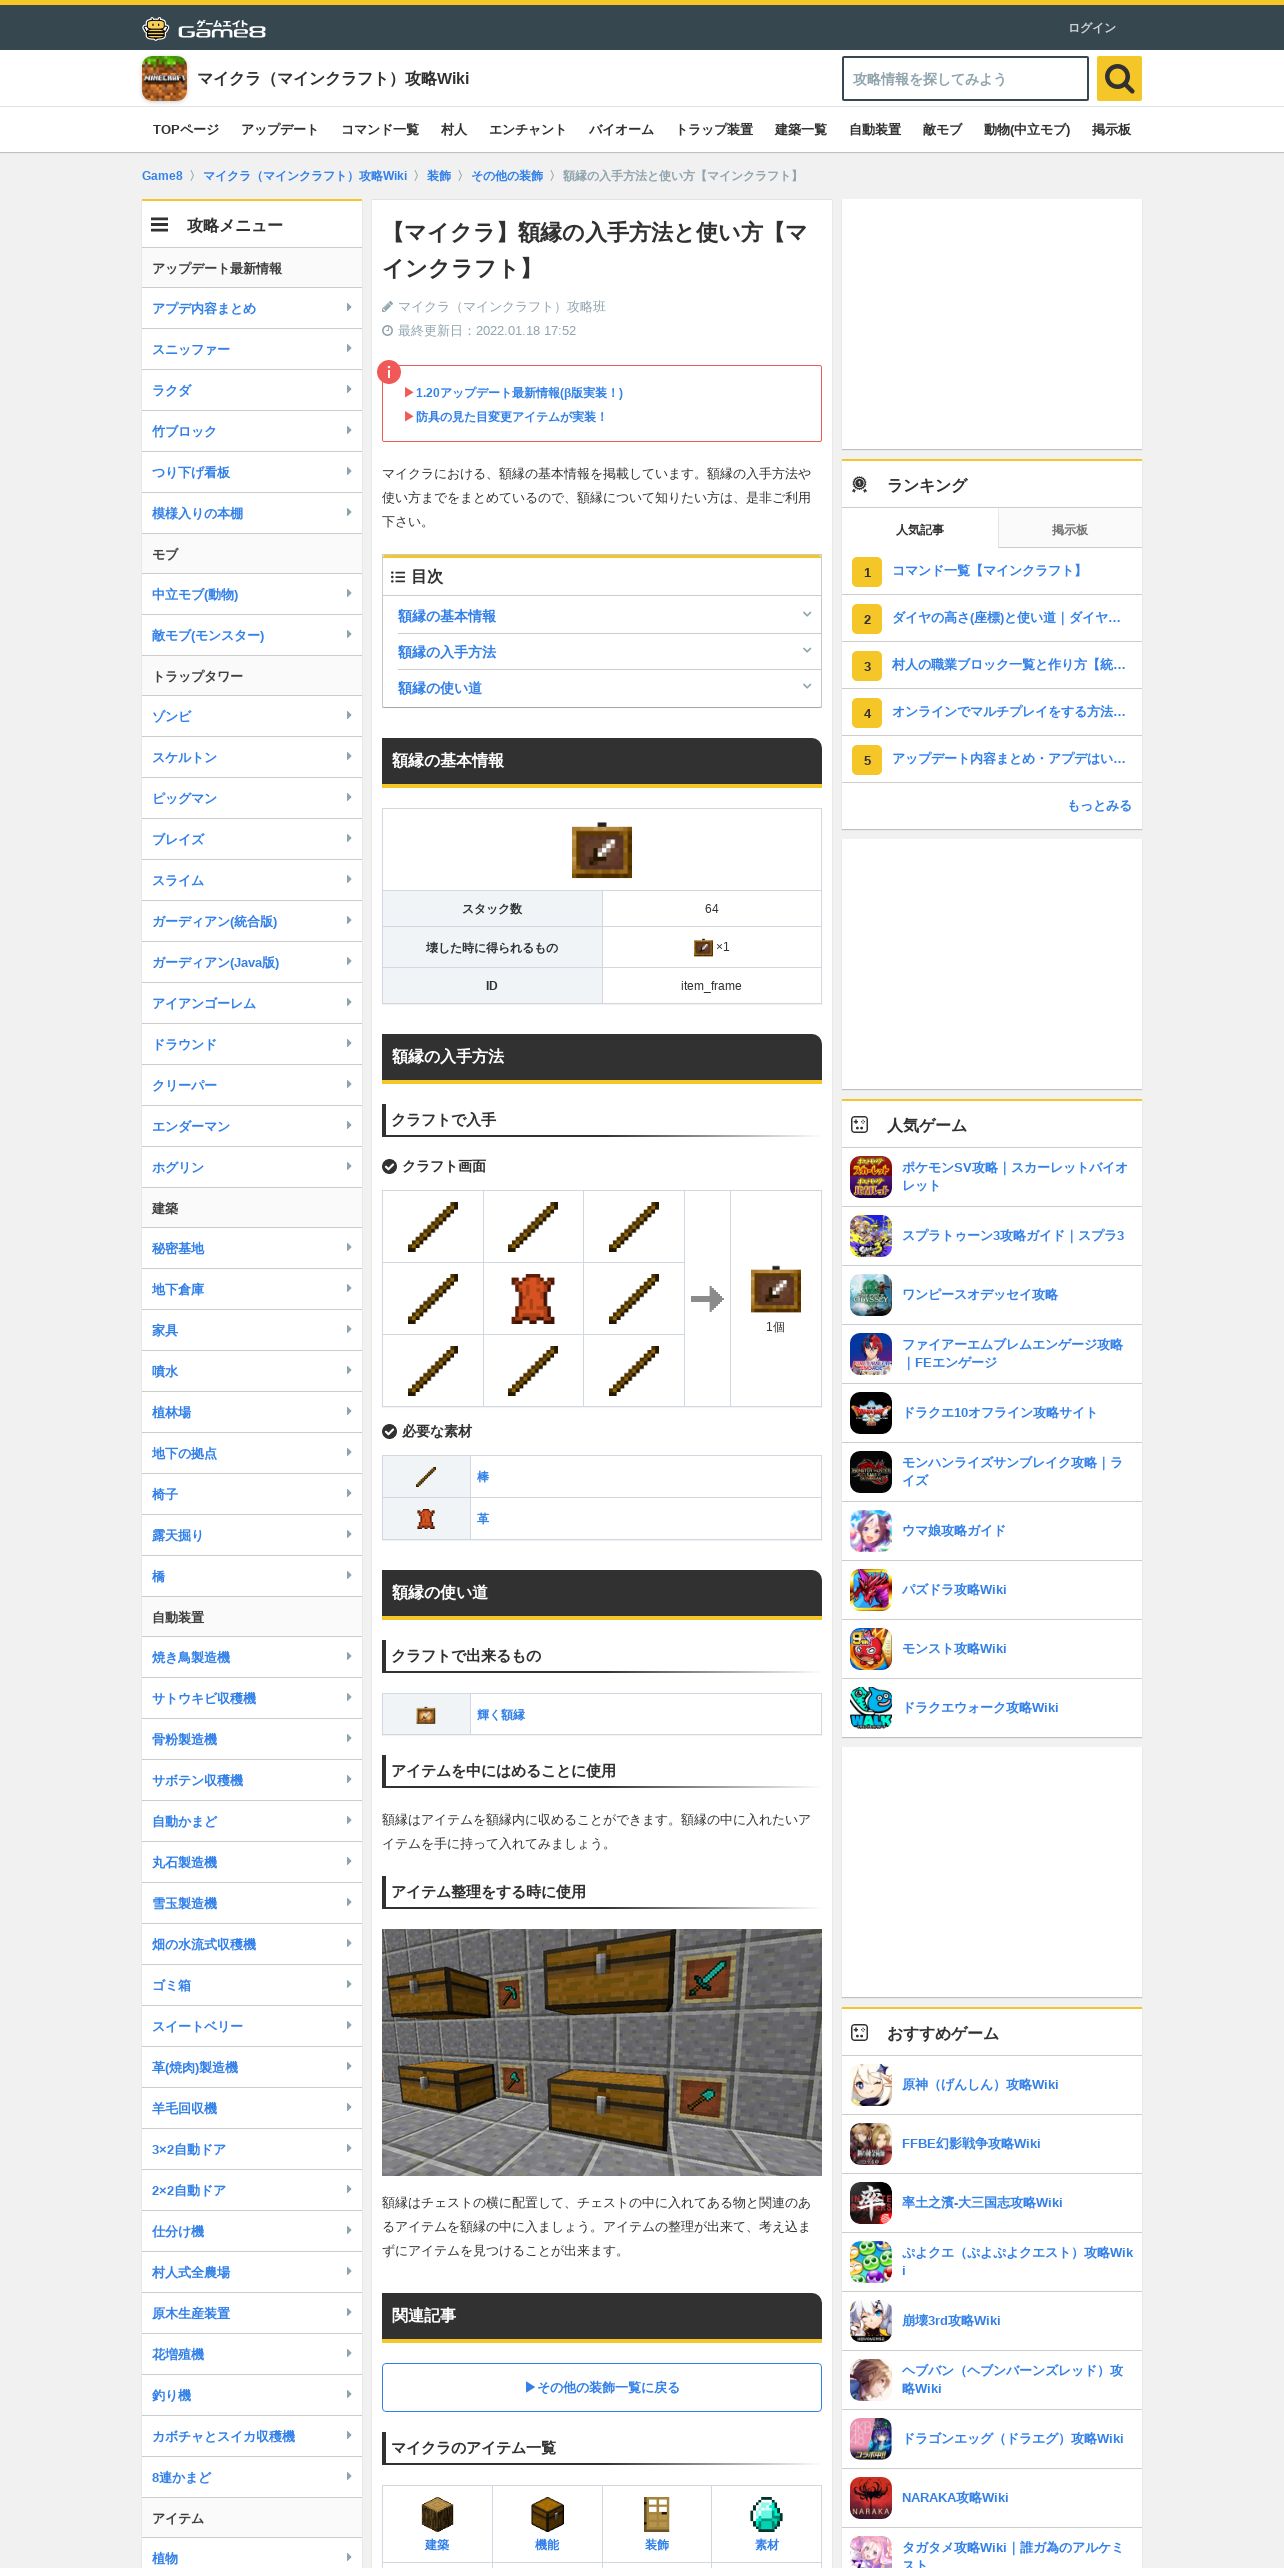Screen dimensions: 1284x2568
Task: Select the 人気記事 ranking tab
Action: (920, 529)
